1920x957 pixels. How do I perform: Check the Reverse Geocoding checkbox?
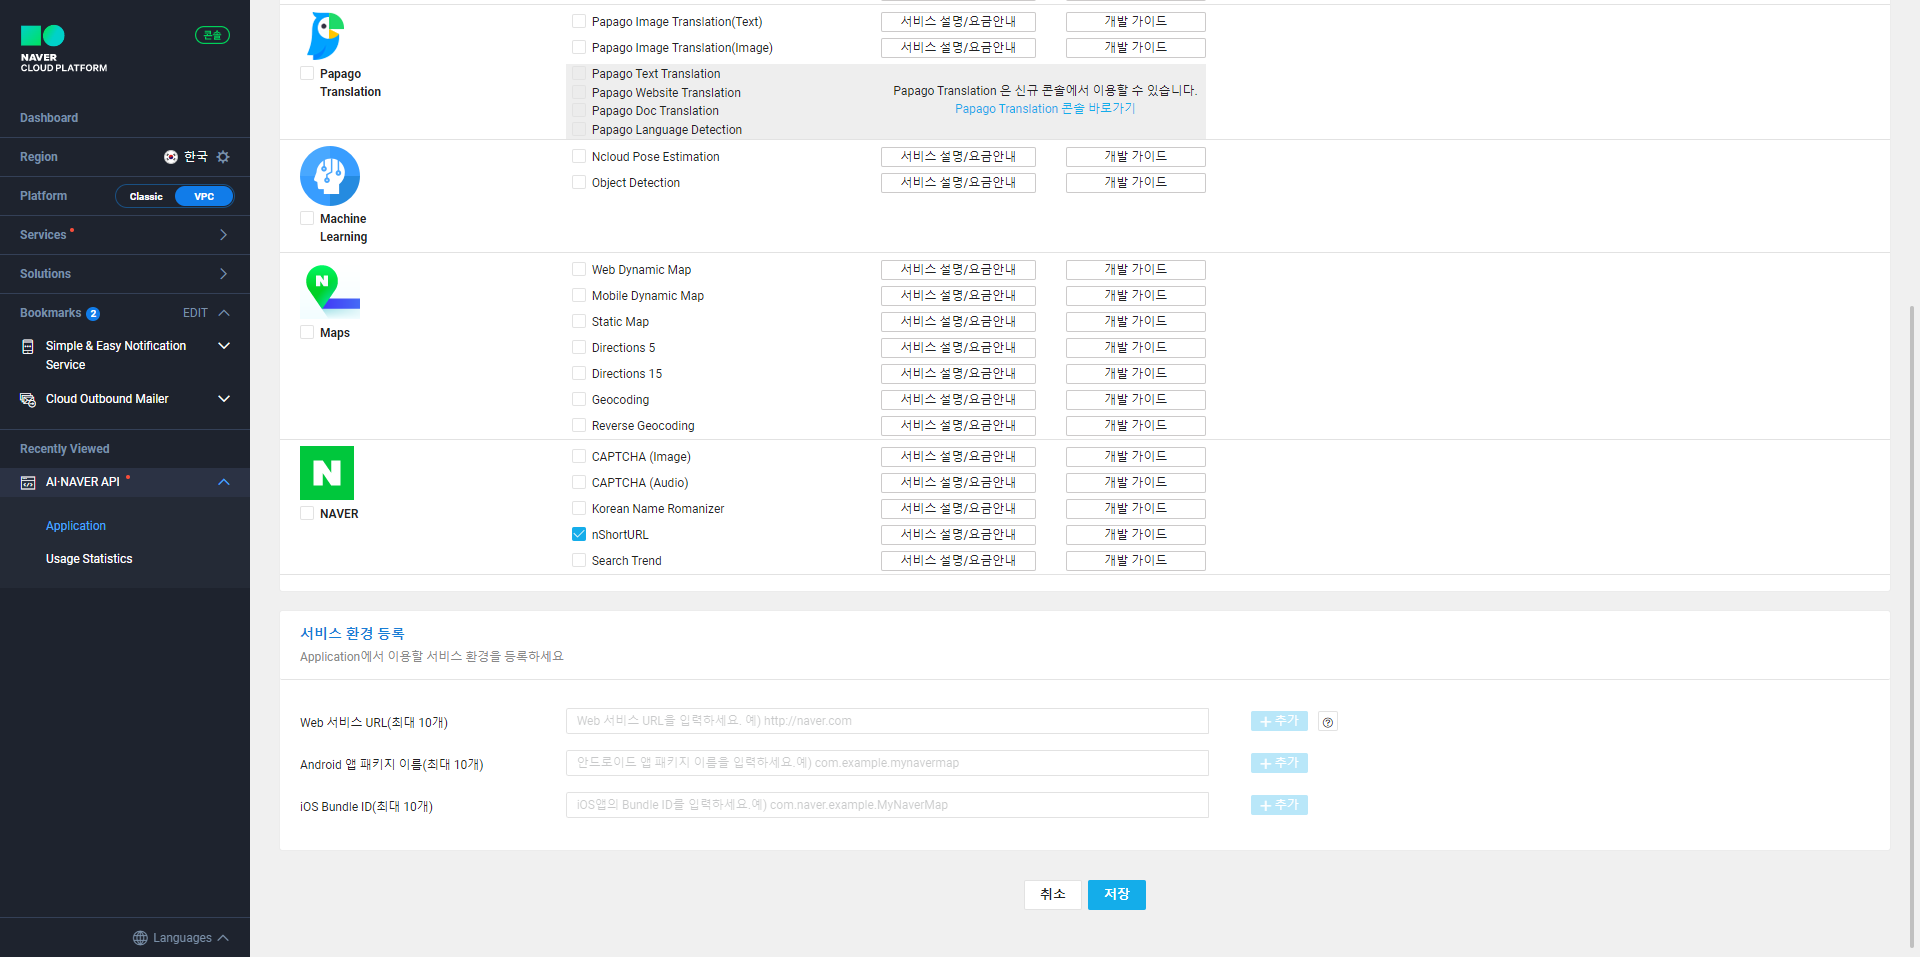[579, 425]
